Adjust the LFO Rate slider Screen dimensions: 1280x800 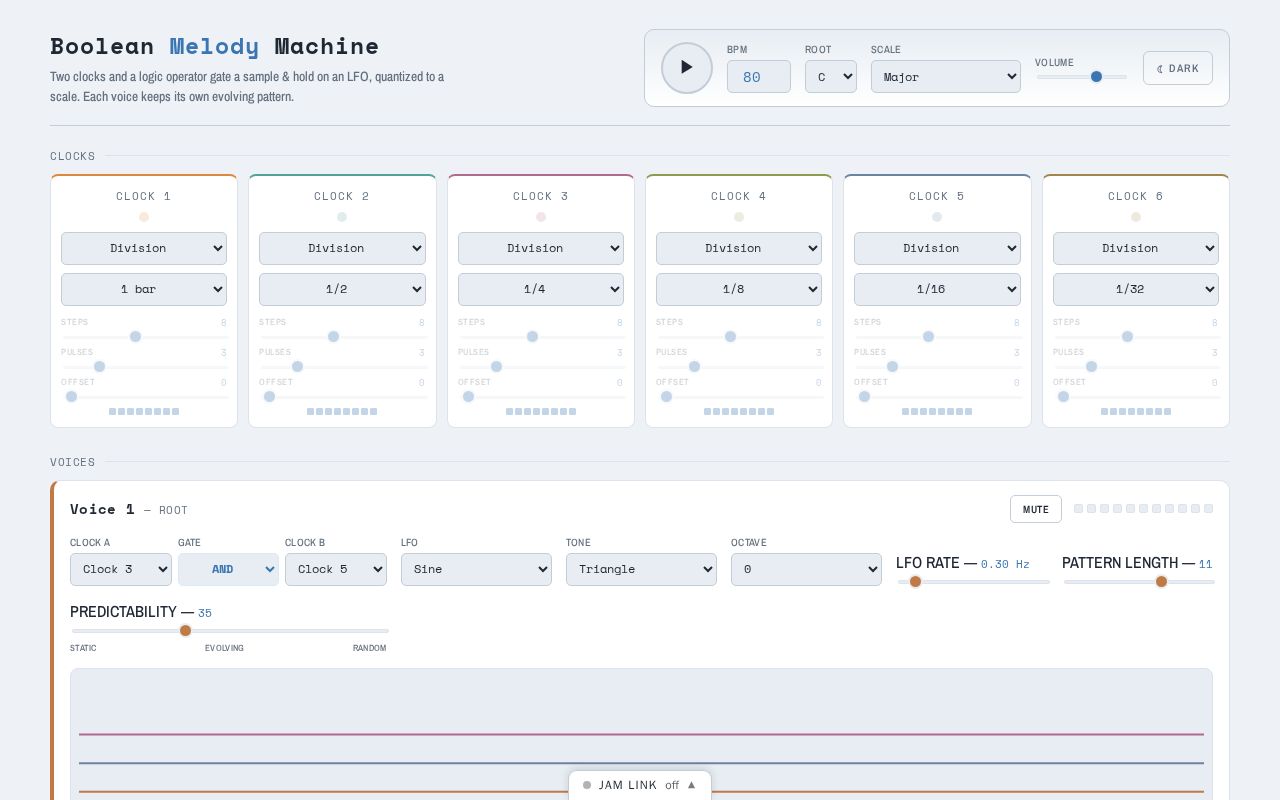[x=973, y=581]
